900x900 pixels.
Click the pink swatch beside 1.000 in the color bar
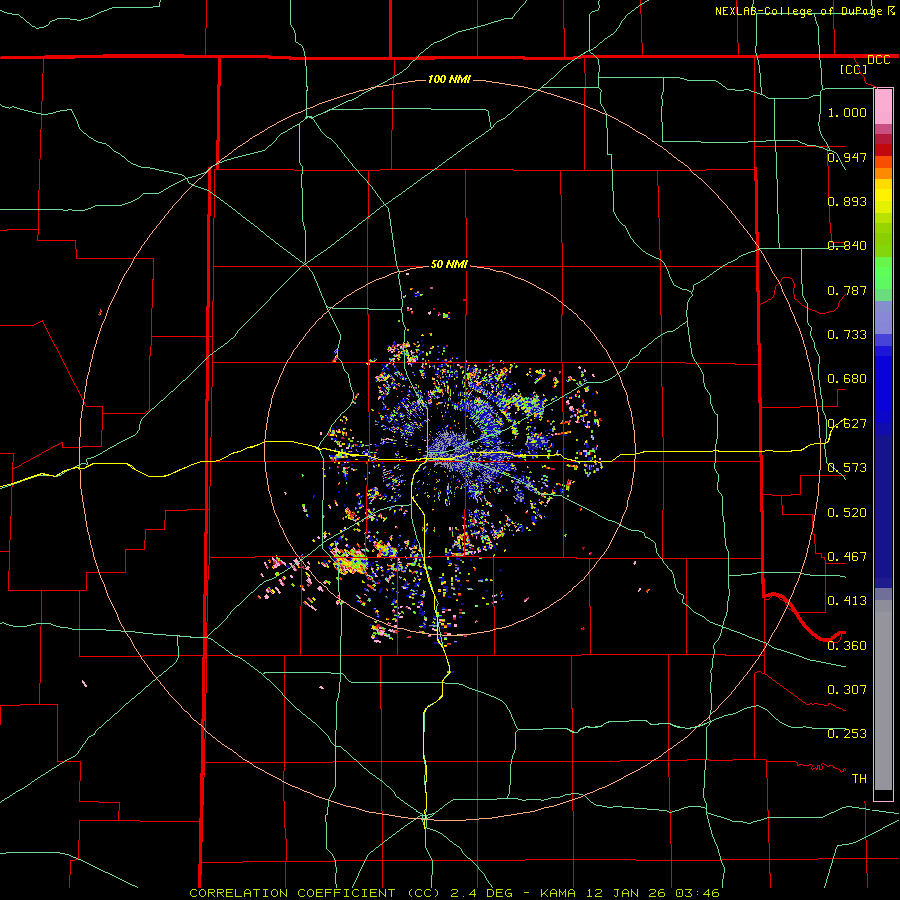(x=883, y=107)
